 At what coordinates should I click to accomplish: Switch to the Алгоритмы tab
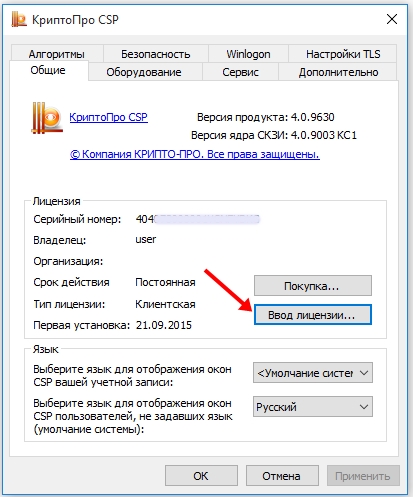point(57,54)
